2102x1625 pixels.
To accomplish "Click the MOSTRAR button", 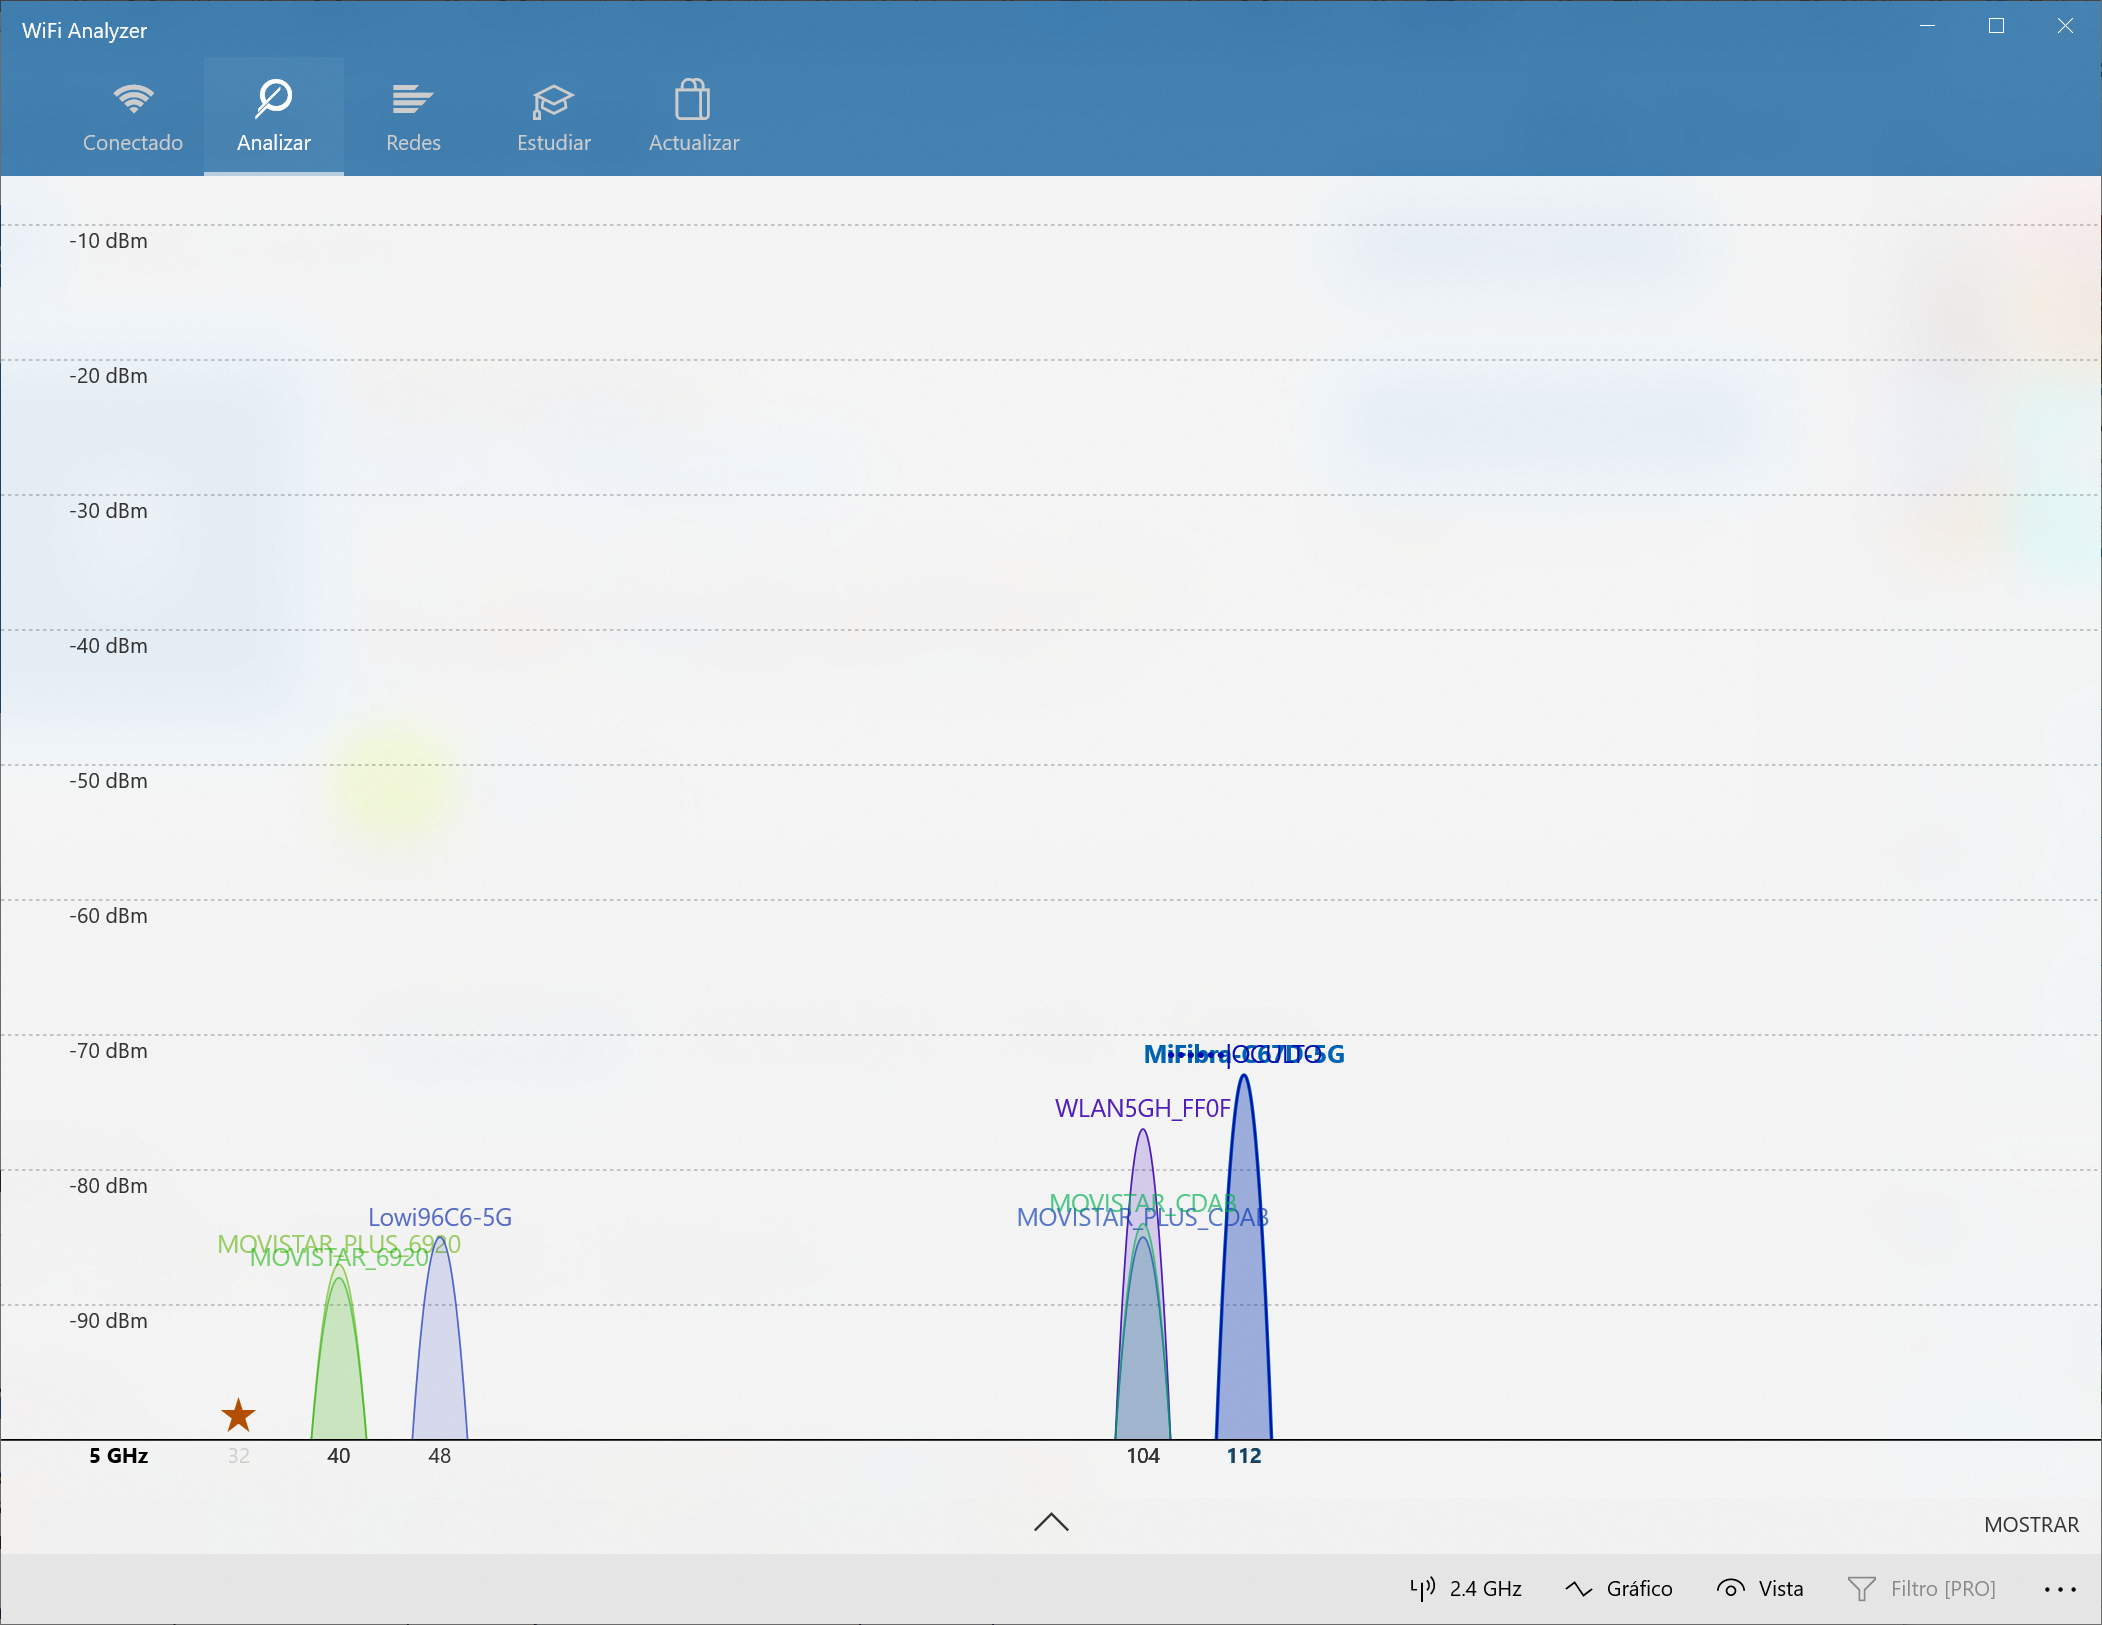I will (x=2031, y=1524).
